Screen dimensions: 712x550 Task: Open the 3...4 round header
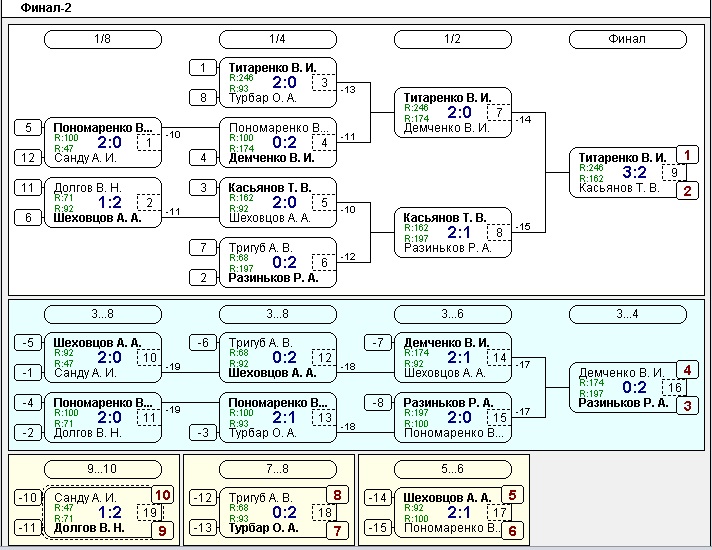pos(628,314)
